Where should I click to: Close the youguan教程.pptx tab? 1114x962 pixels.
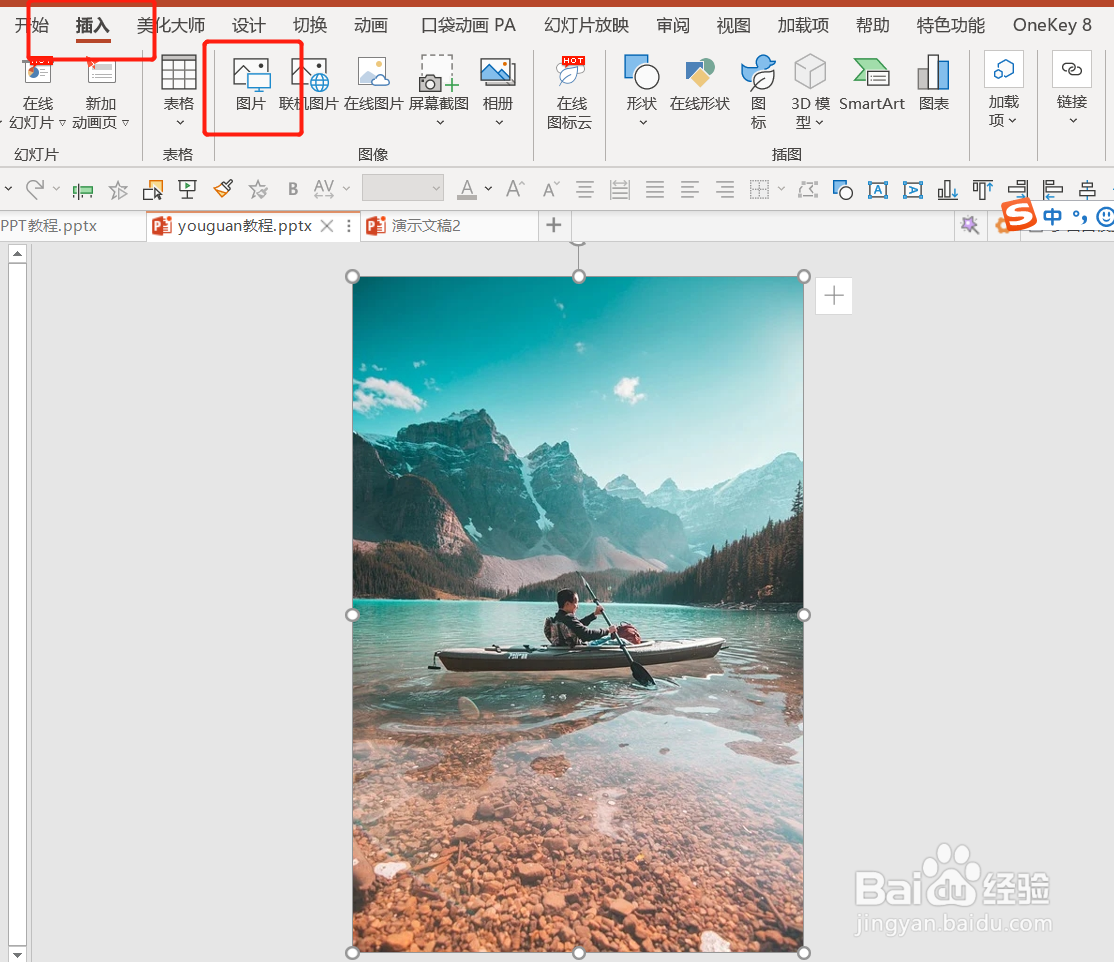(327, 226)
